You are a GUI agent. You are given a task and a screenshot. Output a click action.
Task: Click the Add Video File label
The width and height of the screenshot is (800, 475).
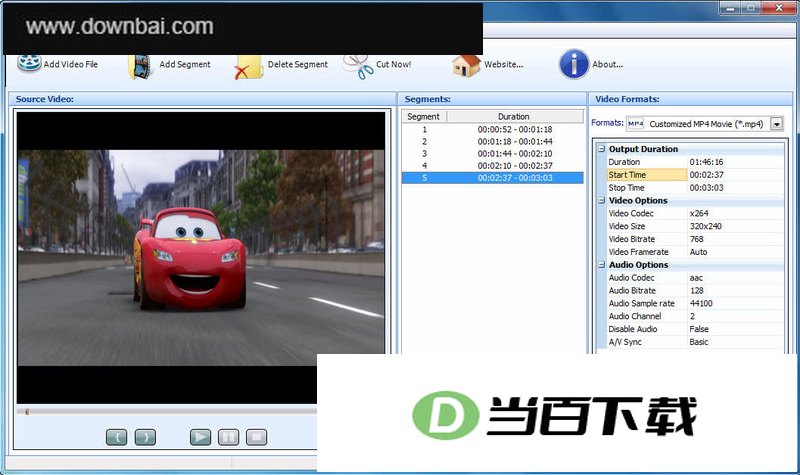pyautogui.click(x=70, y=64)
